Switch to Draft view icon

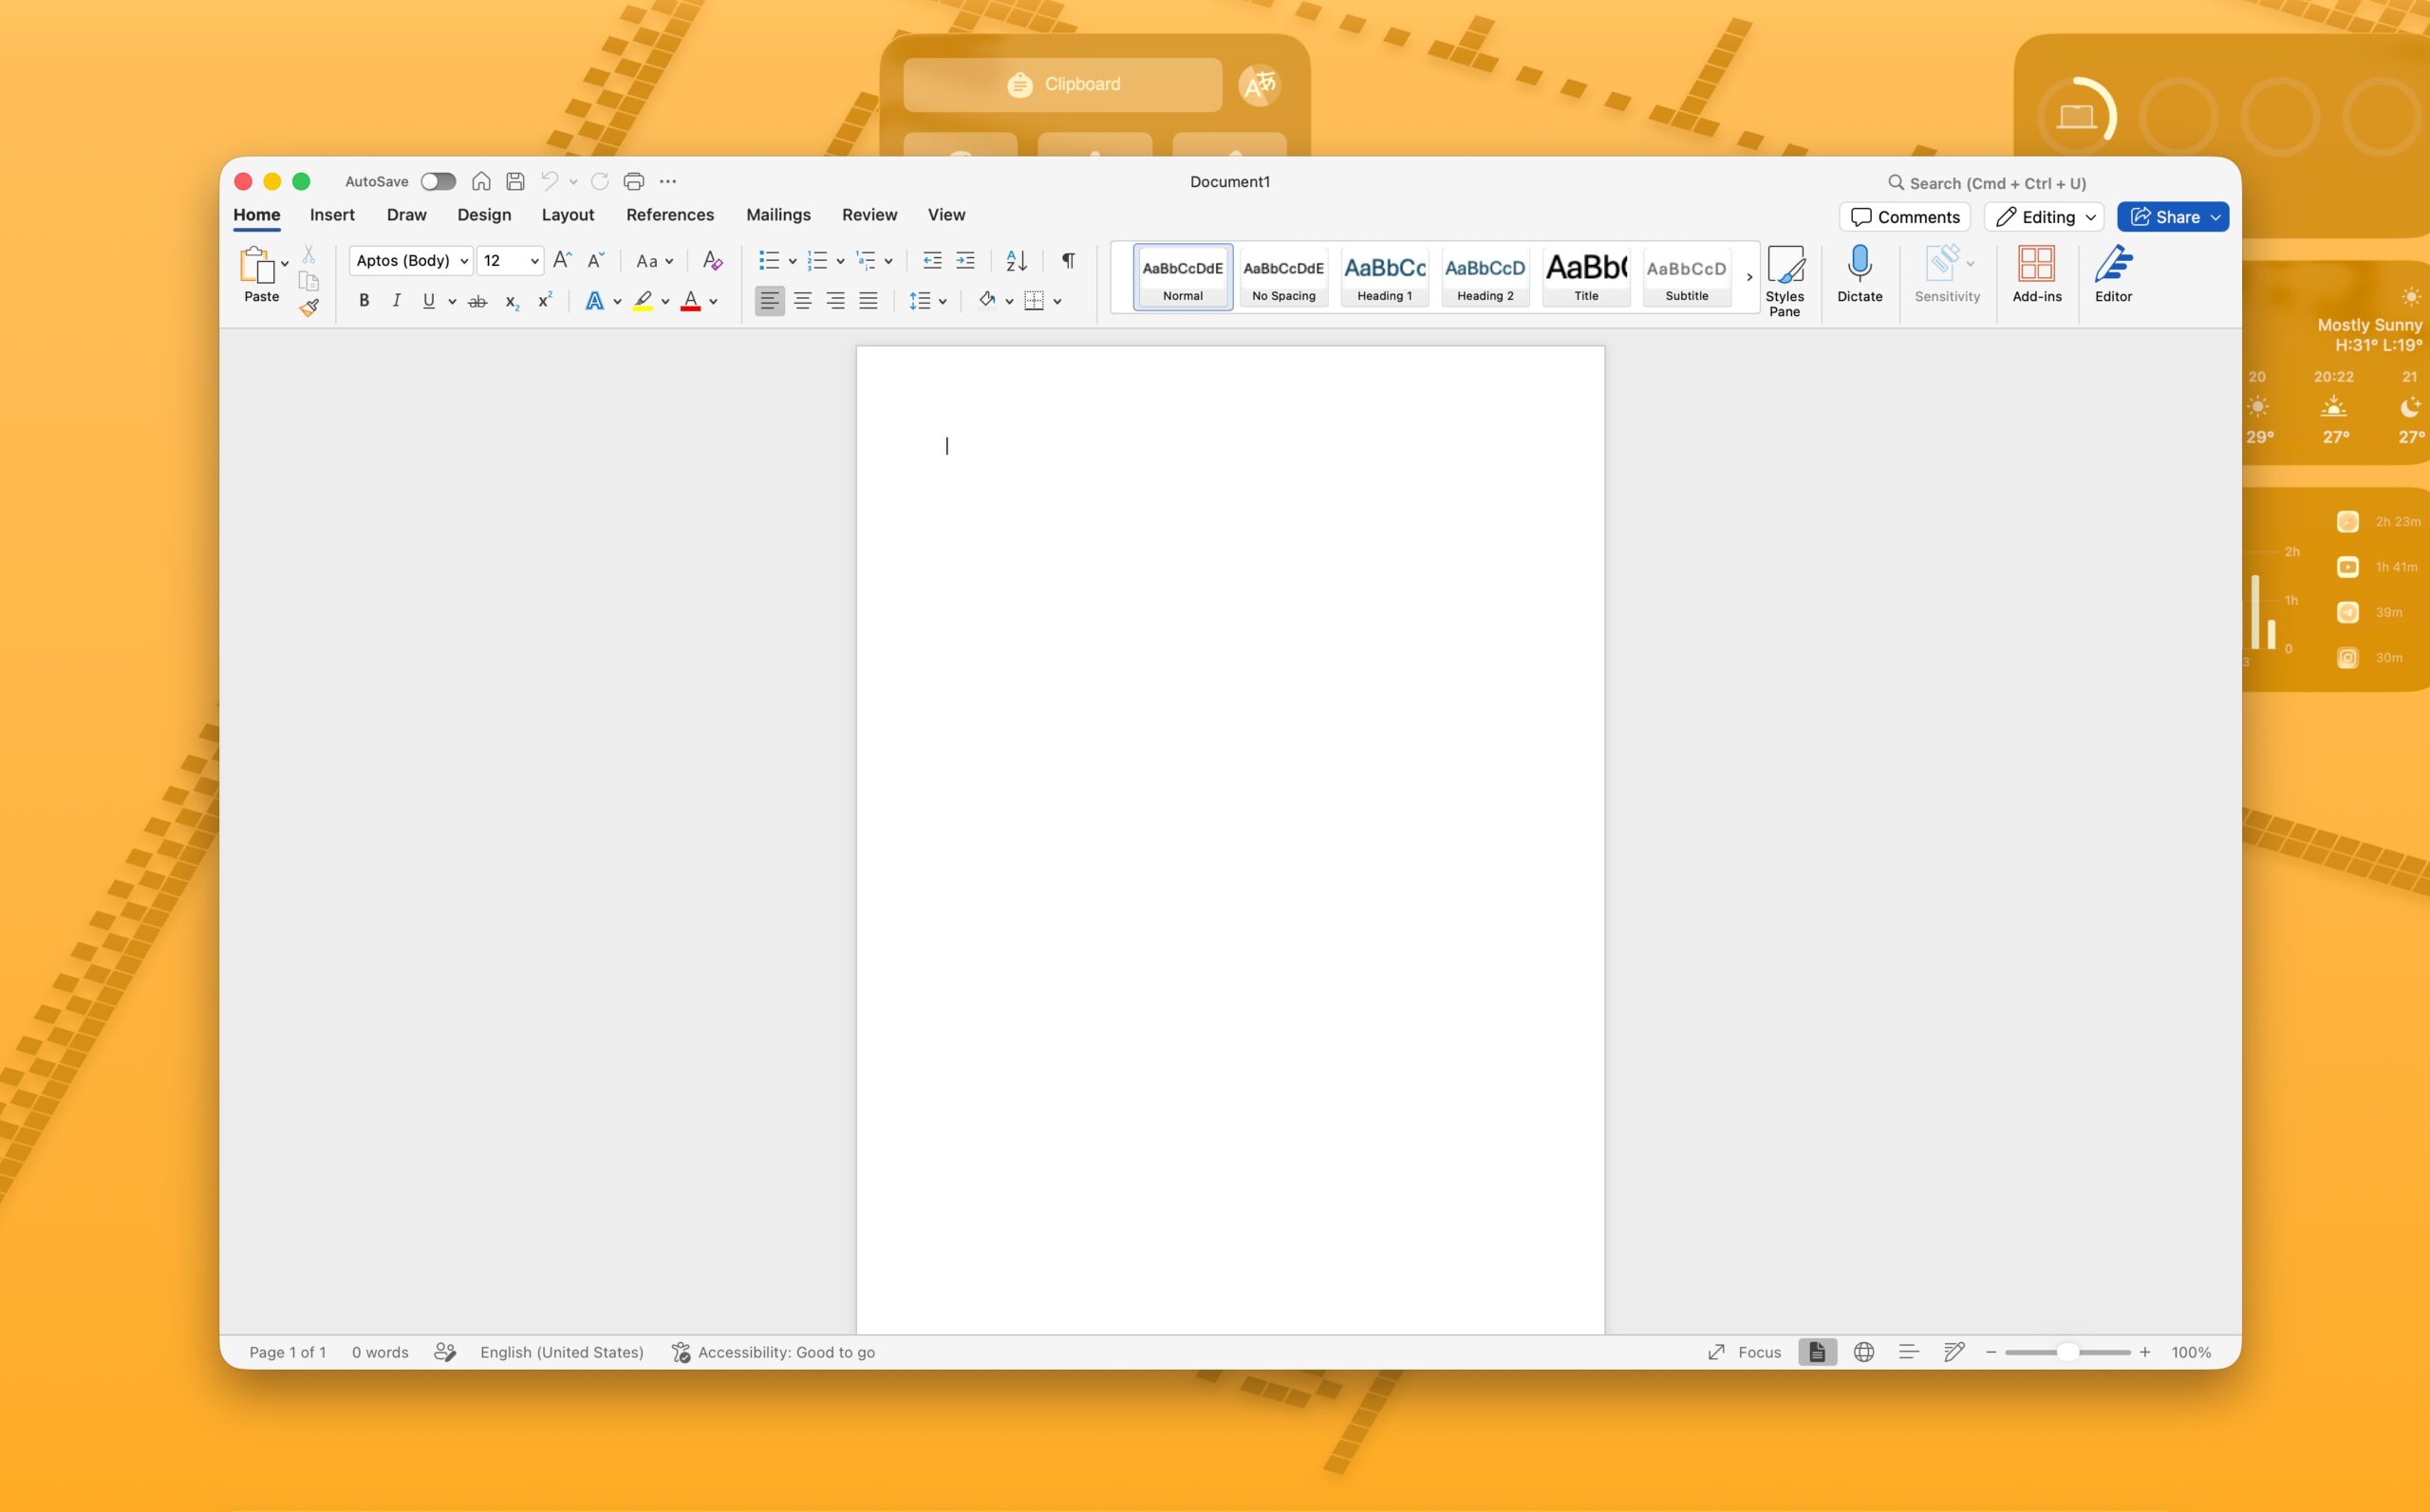(1954, 1352)
